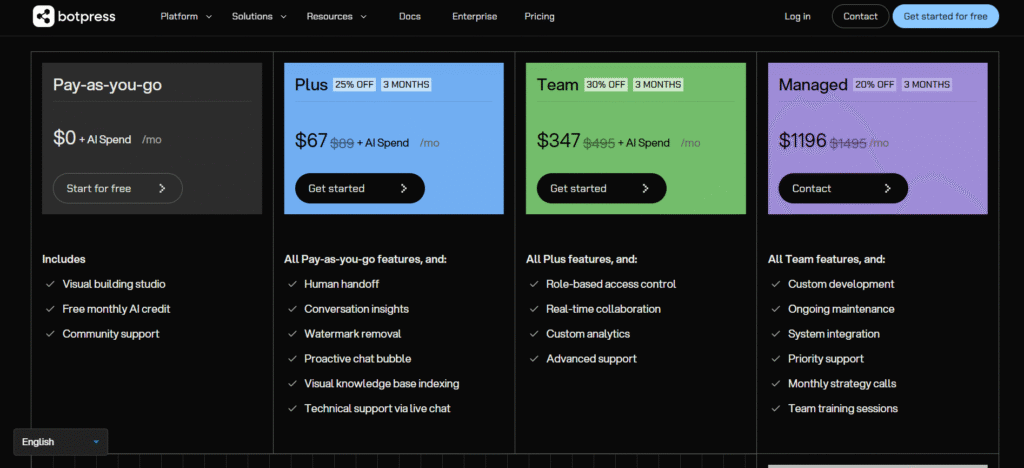Click the Plus 3 MONTHS badge

point(406,85)
